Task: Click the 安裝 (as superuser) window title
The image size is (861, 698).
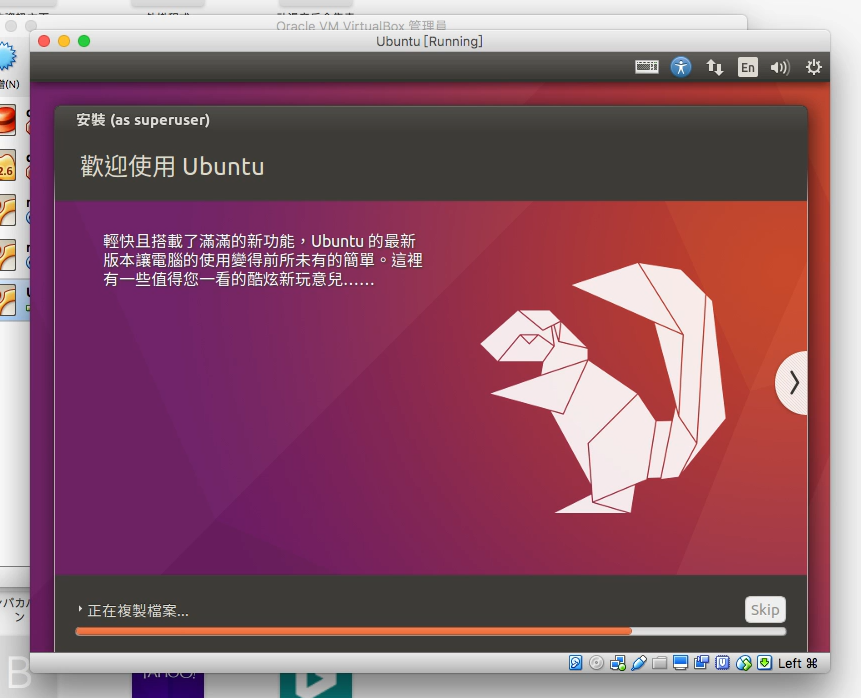Action: click(x=143, y=120)
